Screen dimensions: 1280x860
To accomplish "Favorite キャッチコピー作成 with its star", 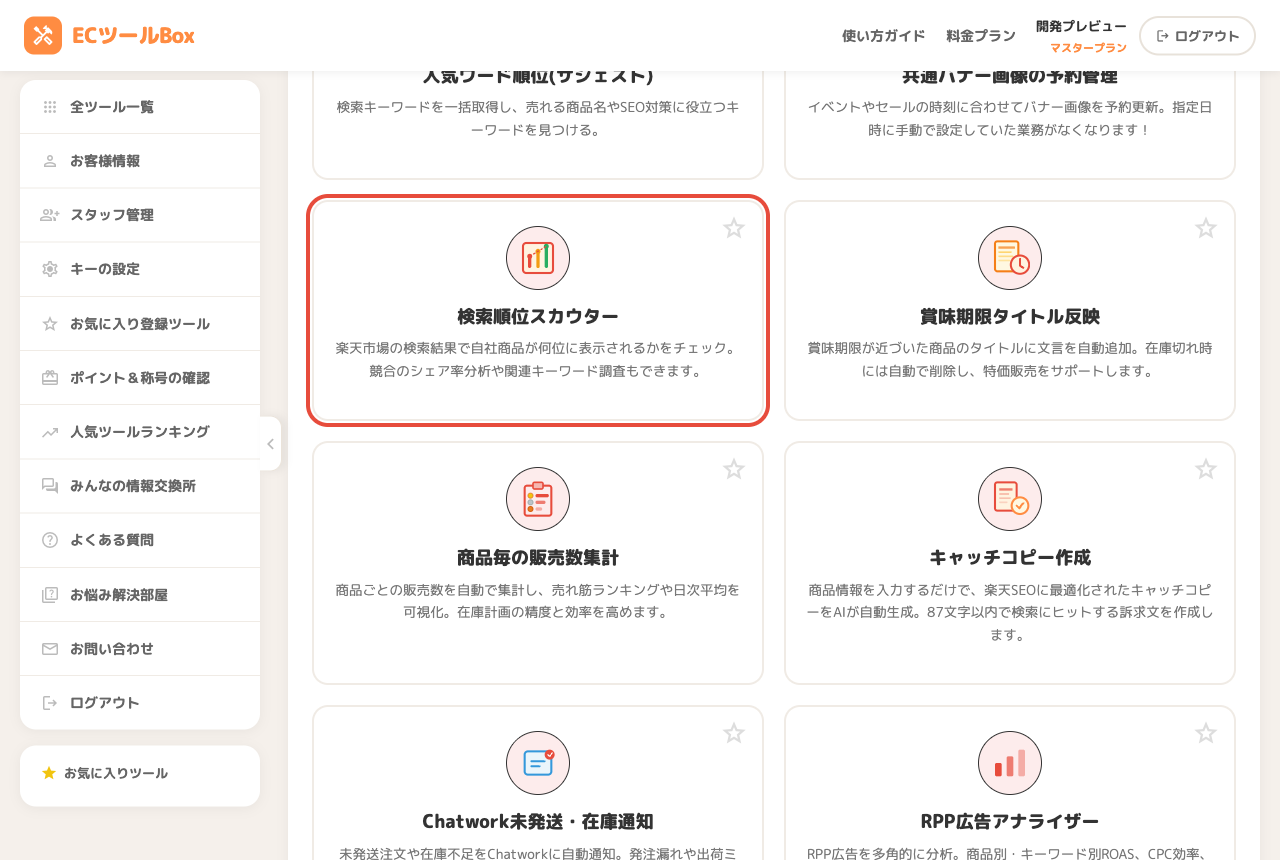I will point(1206,469).
